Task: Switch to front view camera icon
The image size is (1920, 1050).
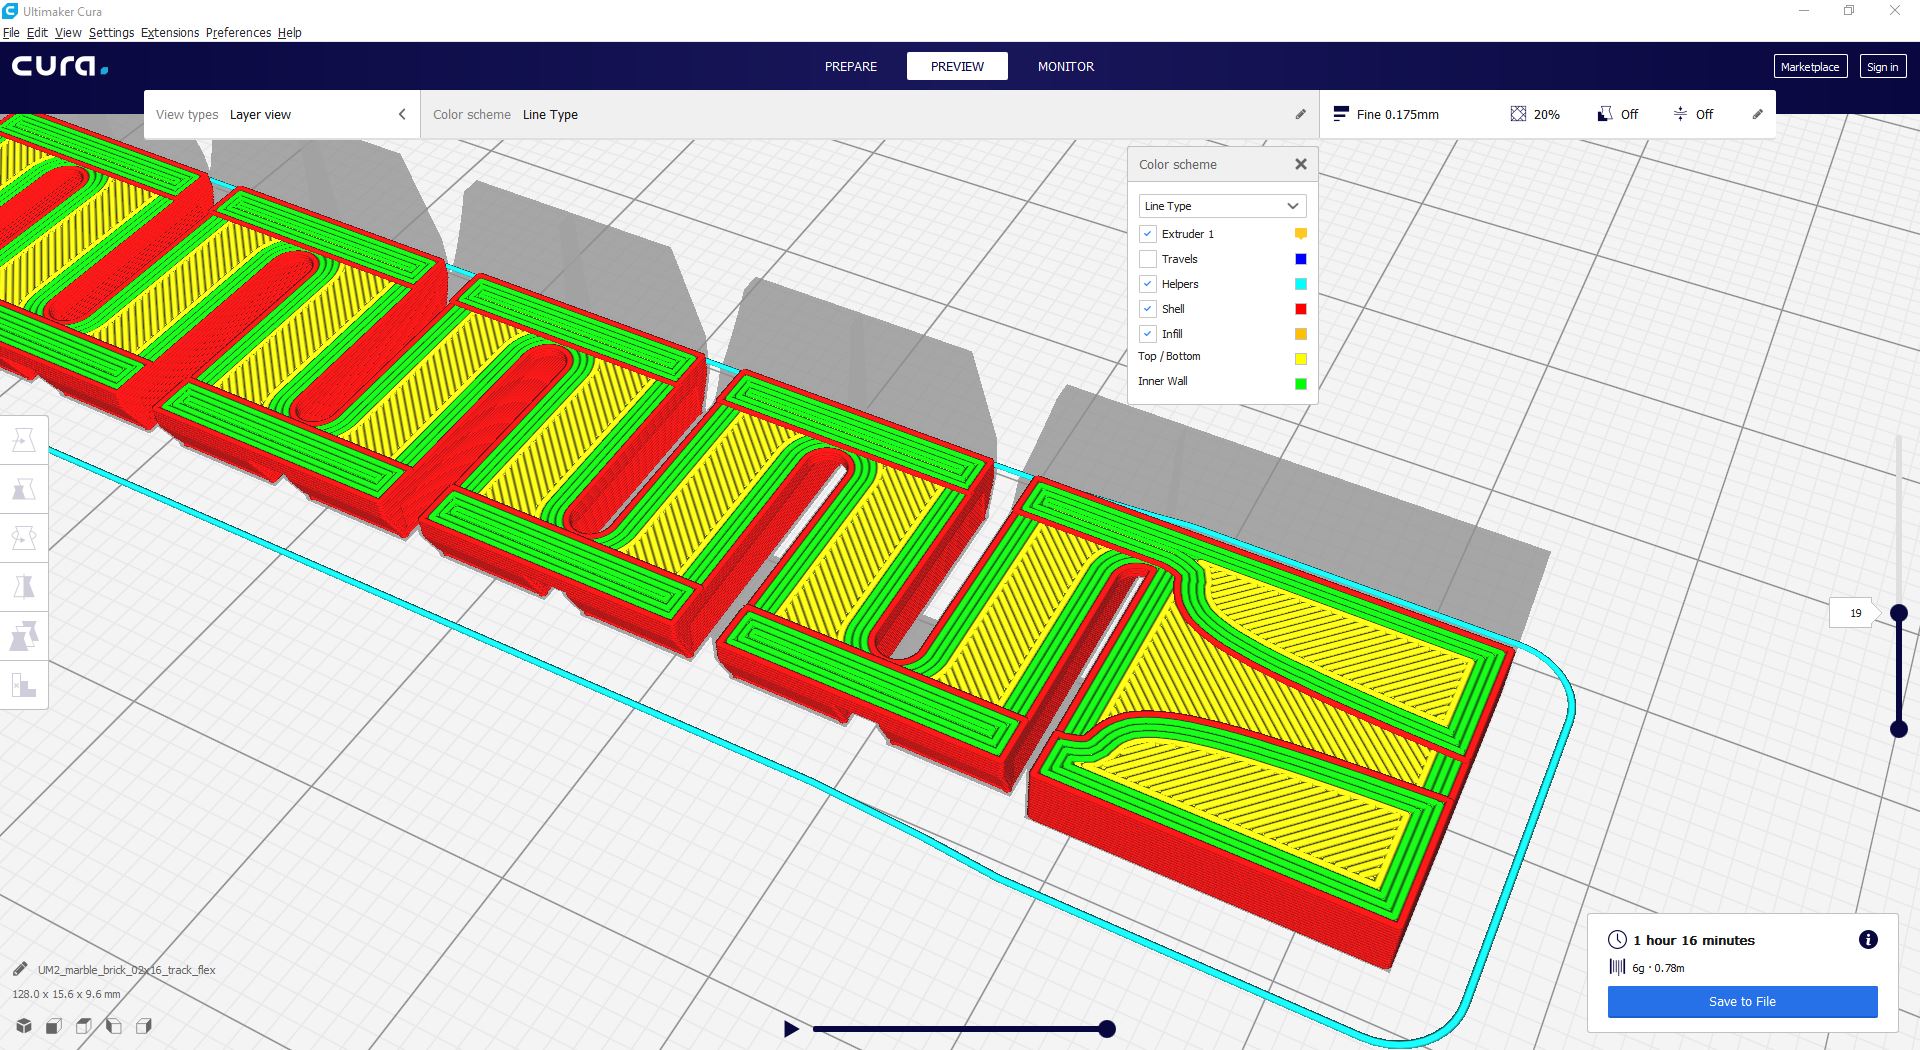Action: 54,1026
